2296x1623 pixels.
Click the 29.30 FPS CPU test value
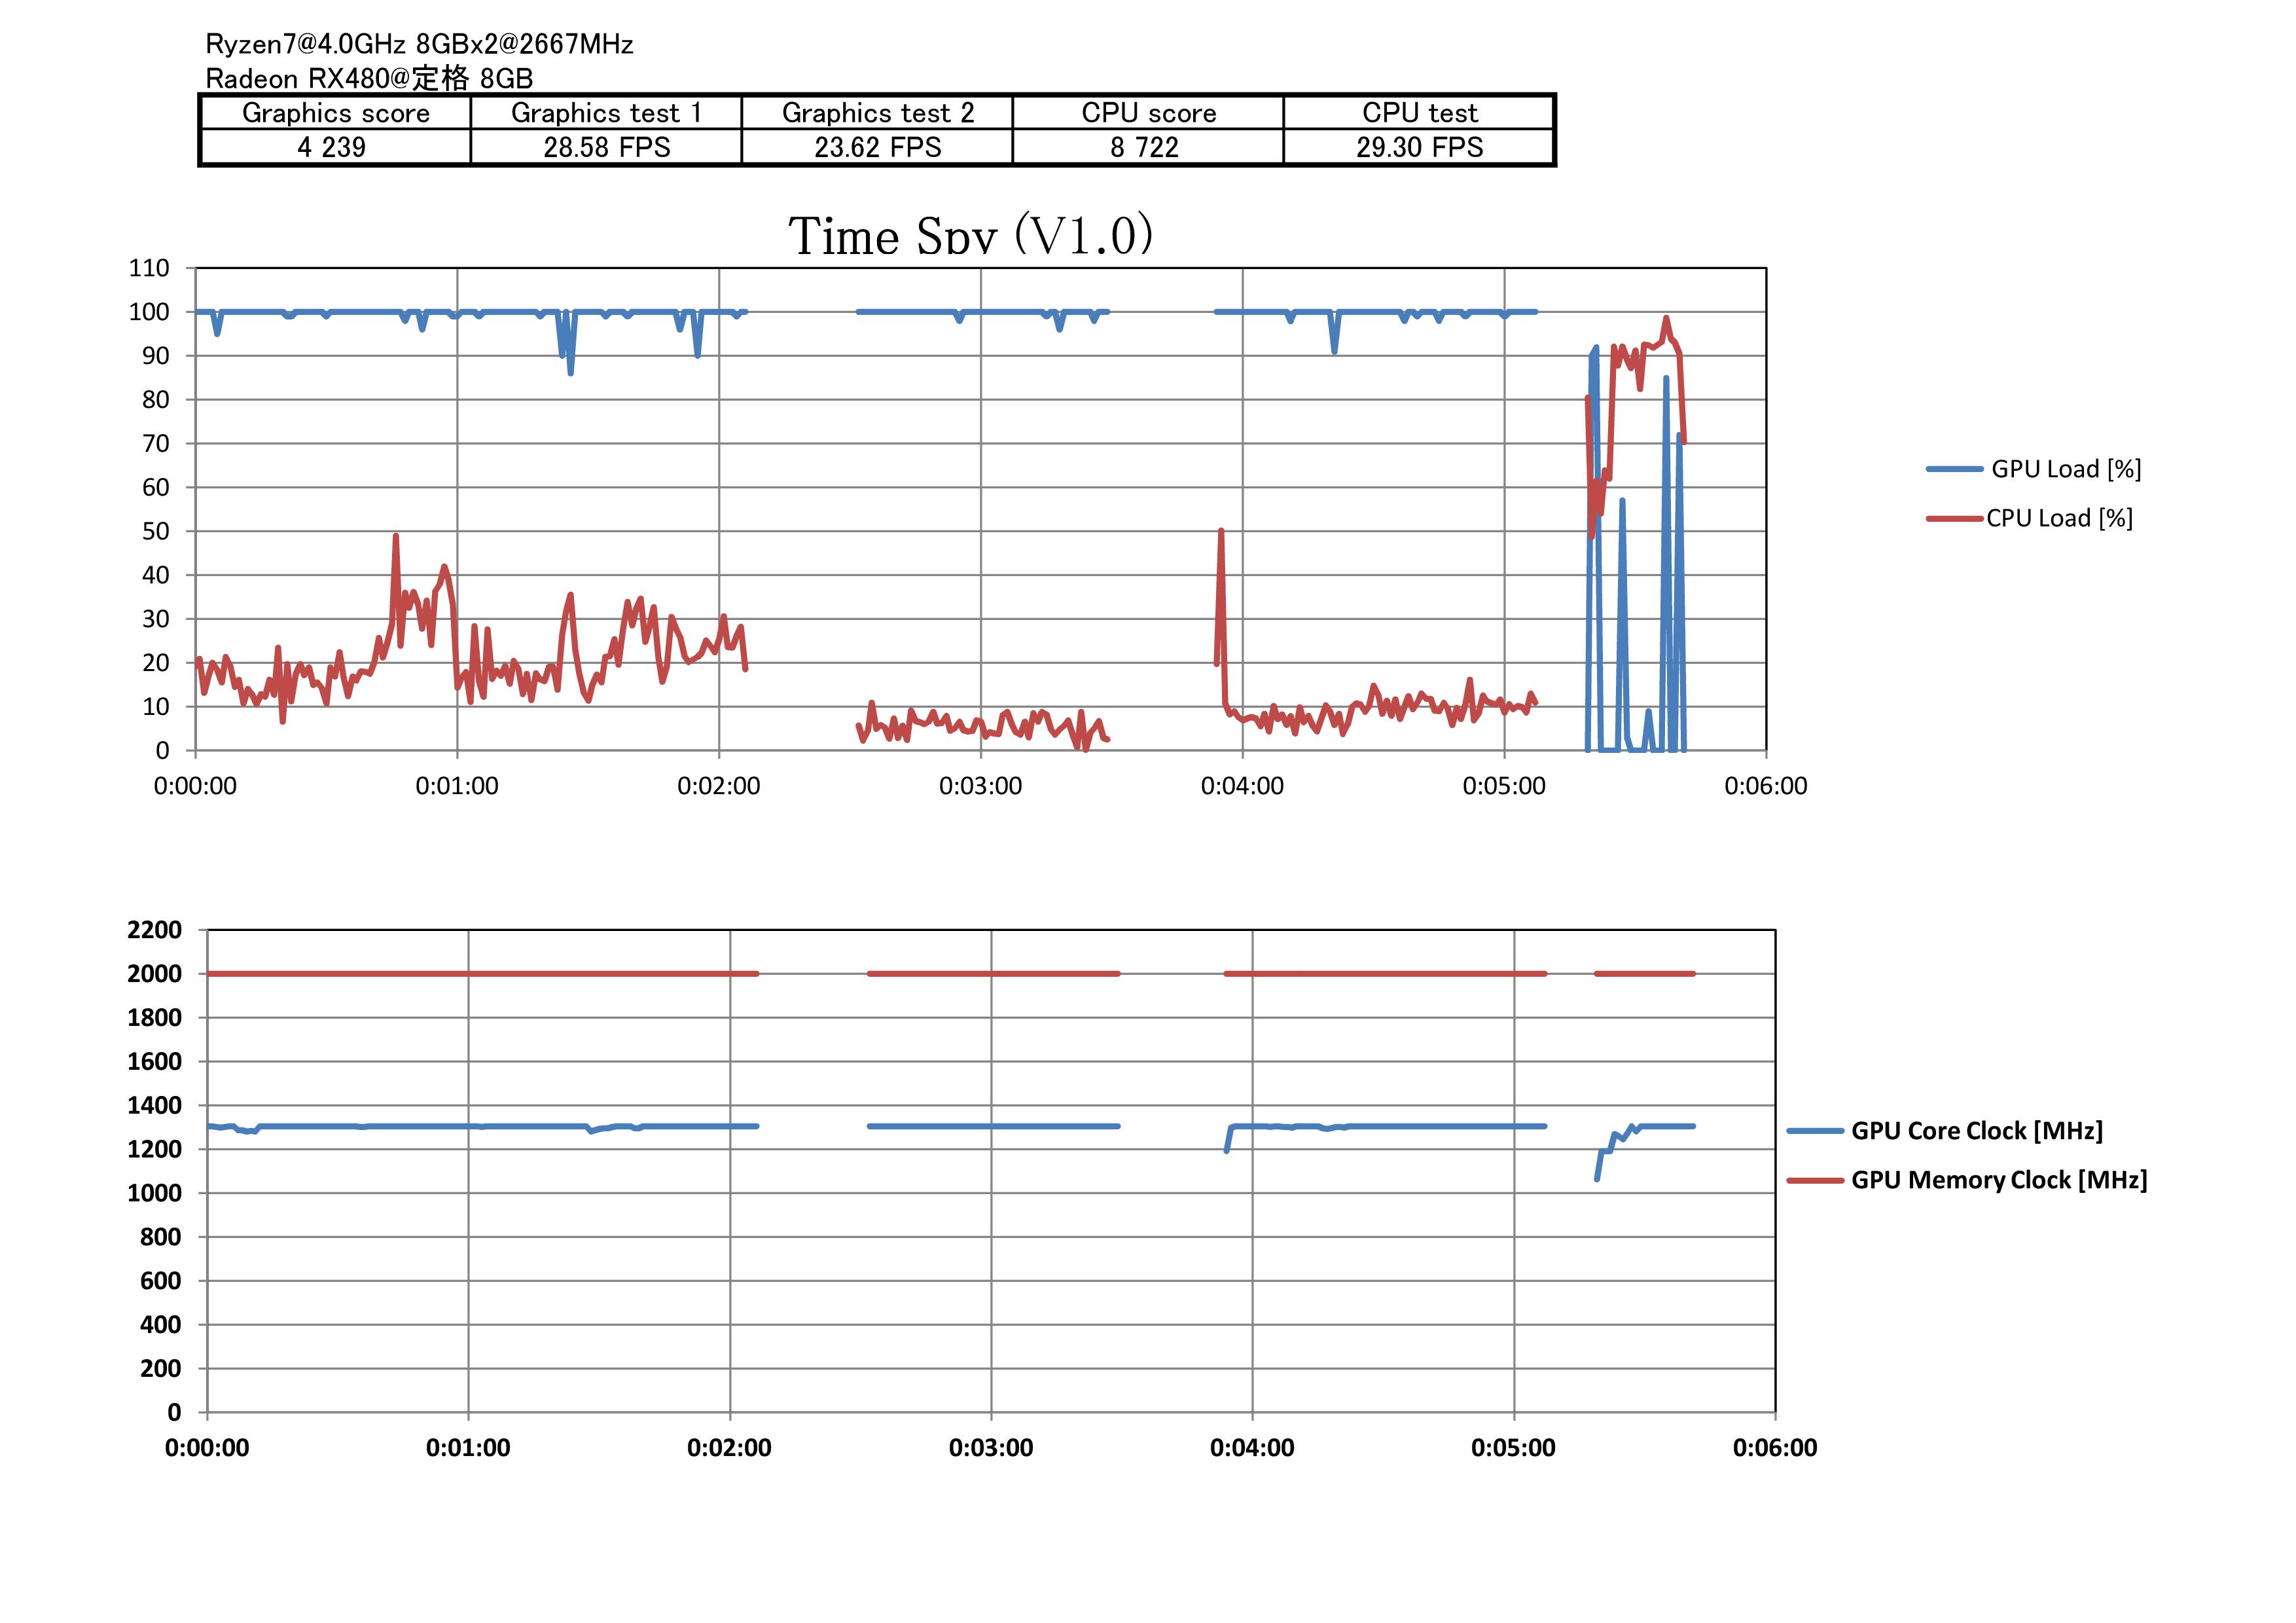coord(1419,147)
